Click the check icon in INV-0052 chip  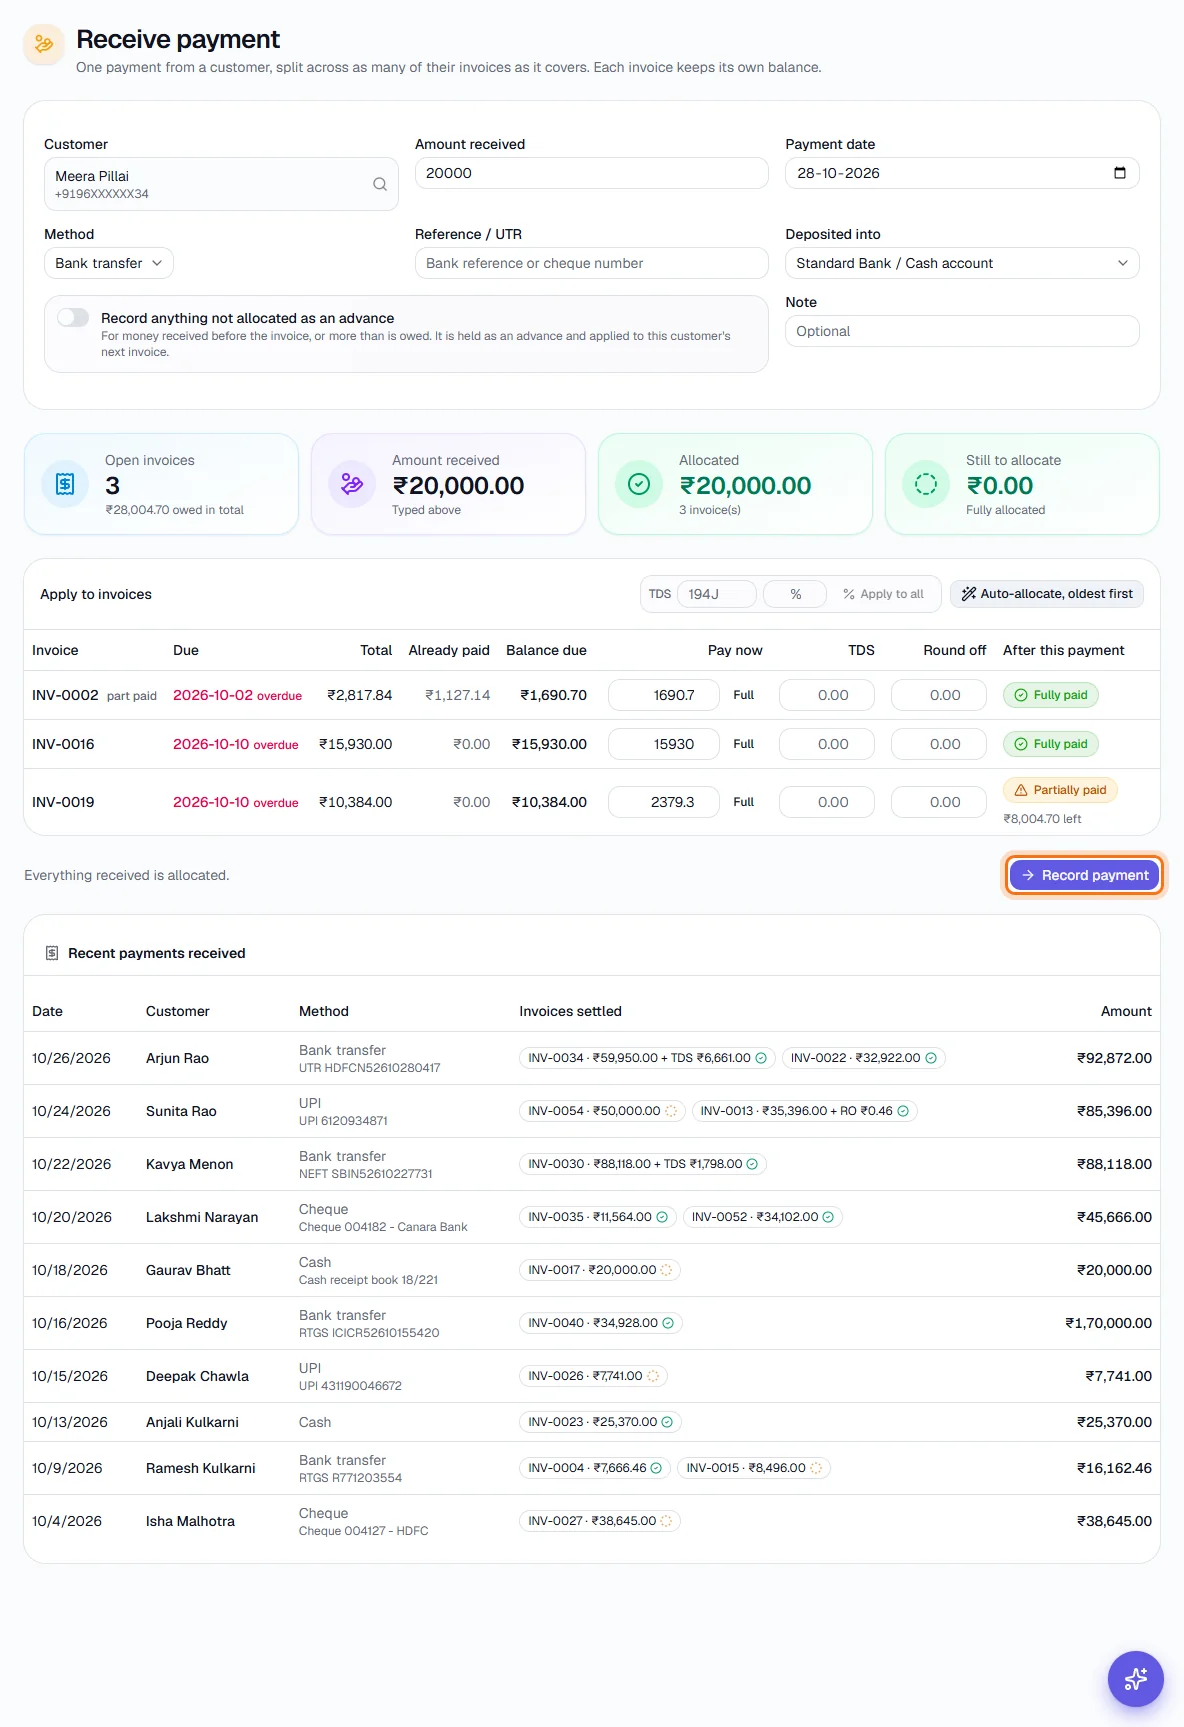pos(828,1217)
